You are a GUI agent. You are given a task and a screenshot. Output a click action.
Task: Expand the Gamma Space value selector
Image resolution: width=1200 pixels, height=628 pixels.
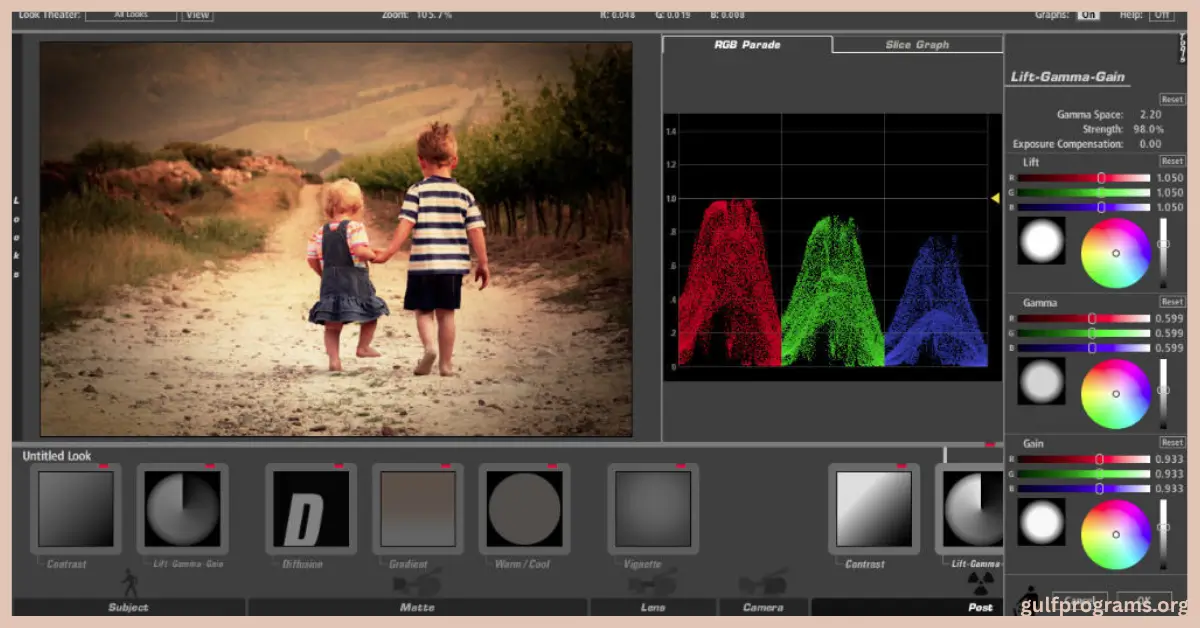[x=1148, y=113]
